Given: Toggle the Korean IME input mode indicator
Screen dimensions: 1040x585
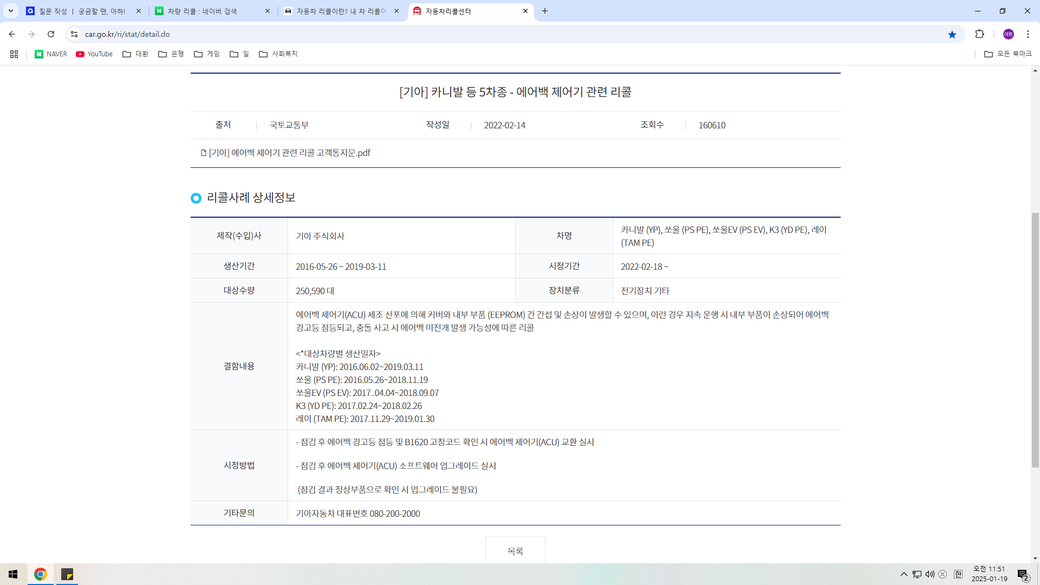Looking at the screenshot, I should click(958, 574).
